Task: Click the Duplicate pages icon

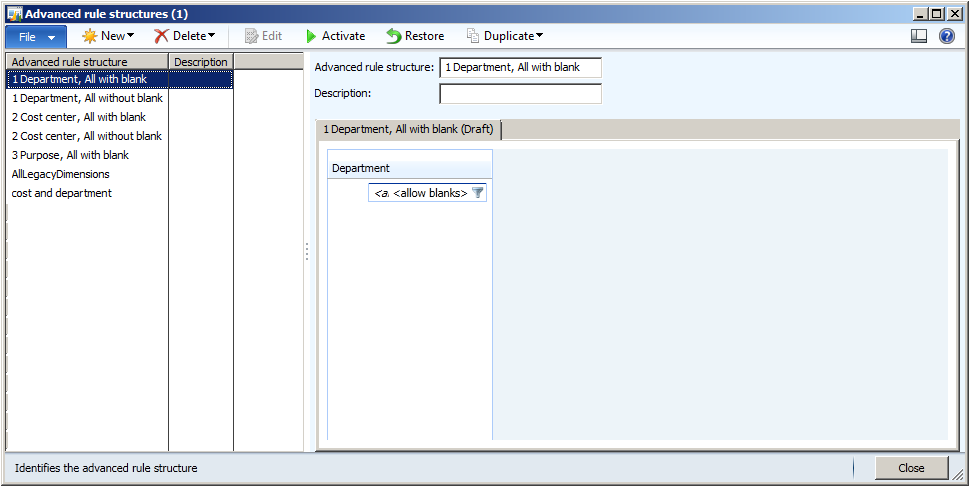Action: pos(473,36)
